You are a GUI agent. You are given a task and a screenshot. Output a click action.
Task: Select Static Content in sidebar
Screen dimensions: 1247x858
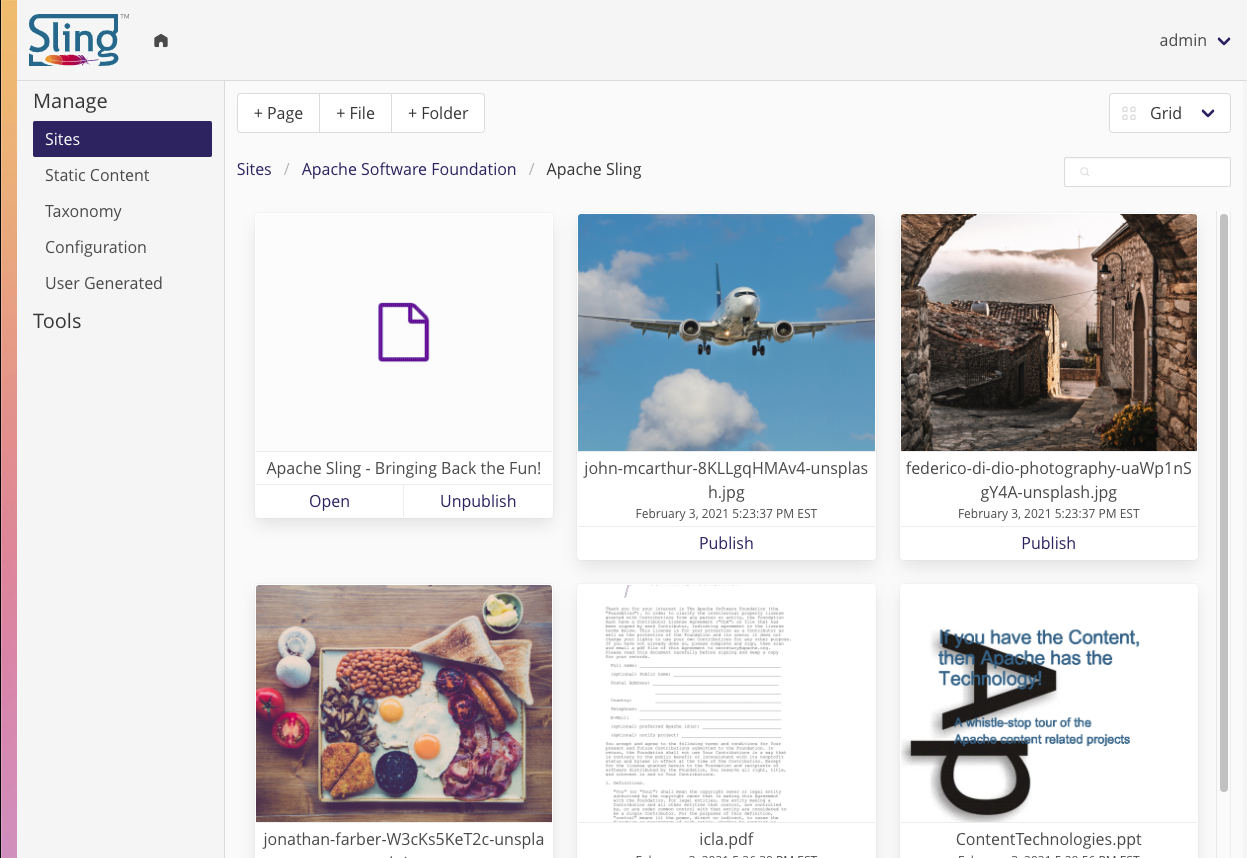click(x=97, y=175)
